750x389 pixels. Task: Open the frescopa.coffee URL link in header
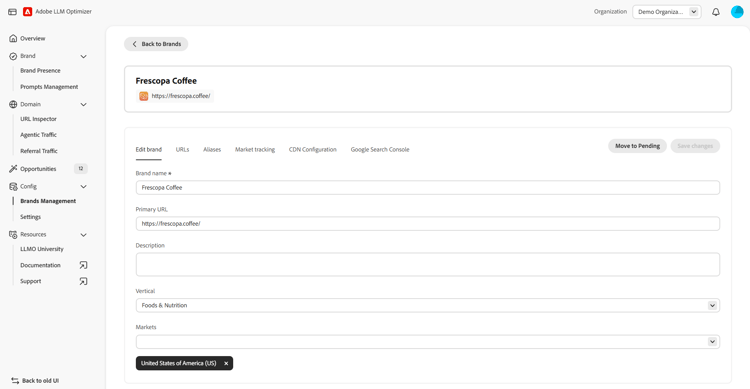[x=181, y=96]
